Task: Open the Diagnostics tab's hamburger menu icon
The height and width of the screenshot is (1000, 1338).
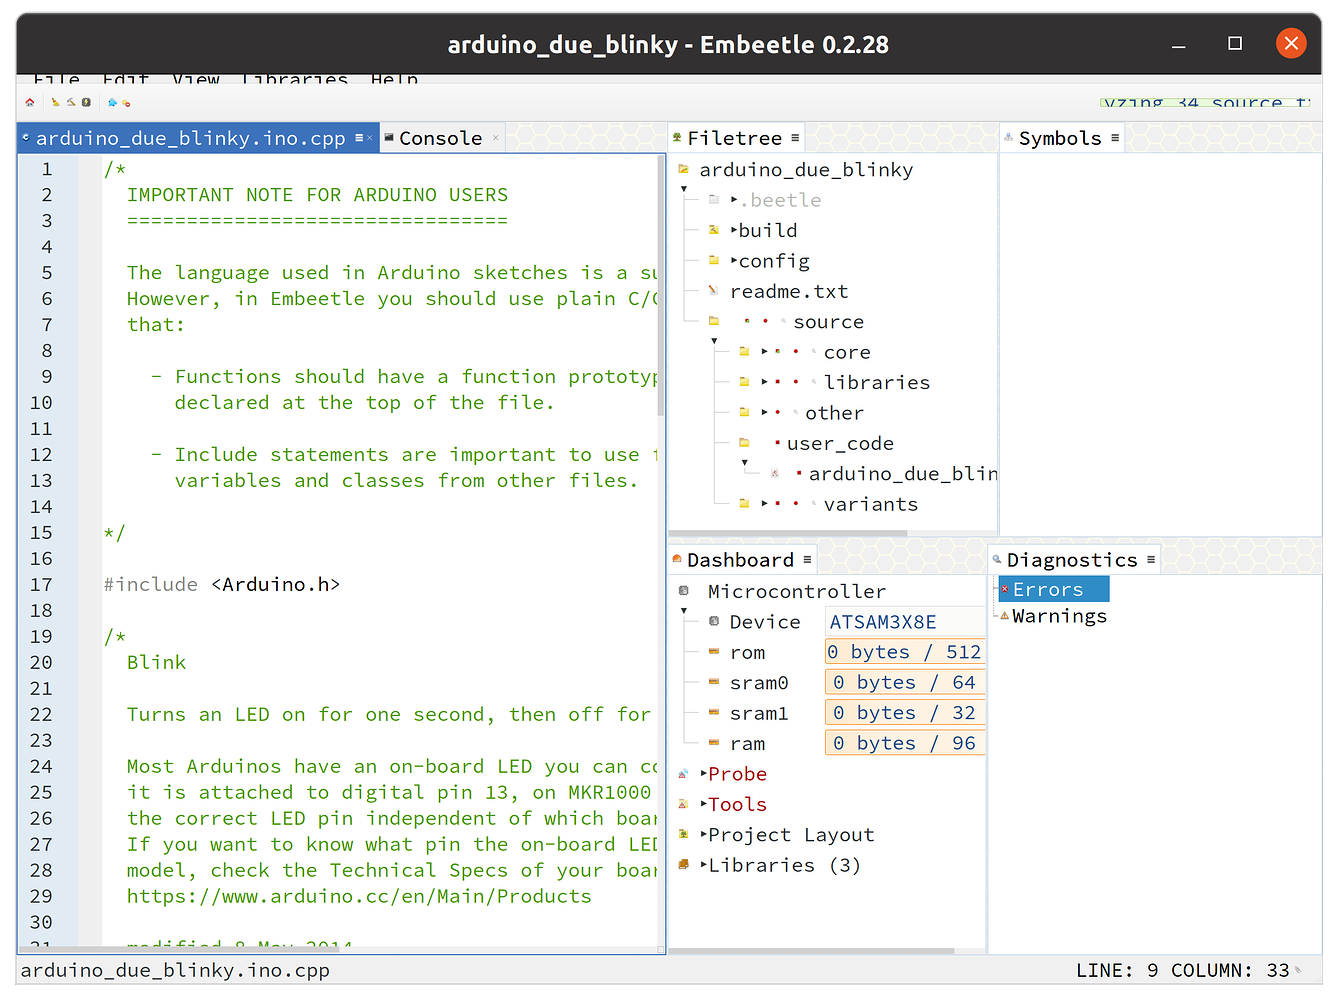Action: coord(1151,560)
